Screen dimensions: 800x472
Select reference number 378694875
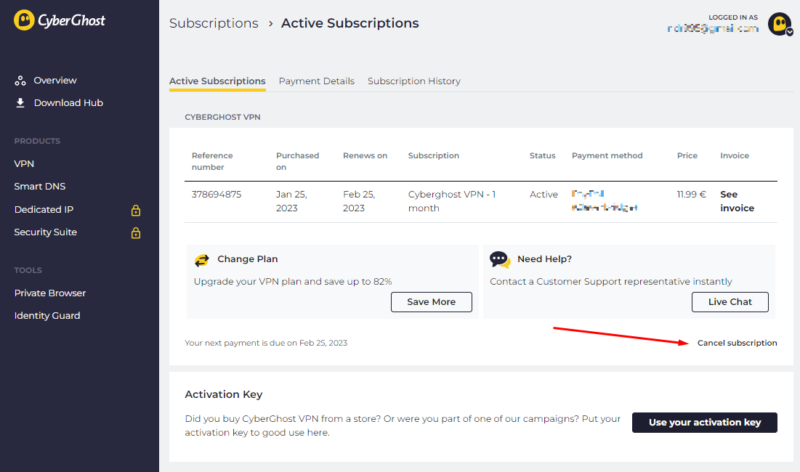216,194
